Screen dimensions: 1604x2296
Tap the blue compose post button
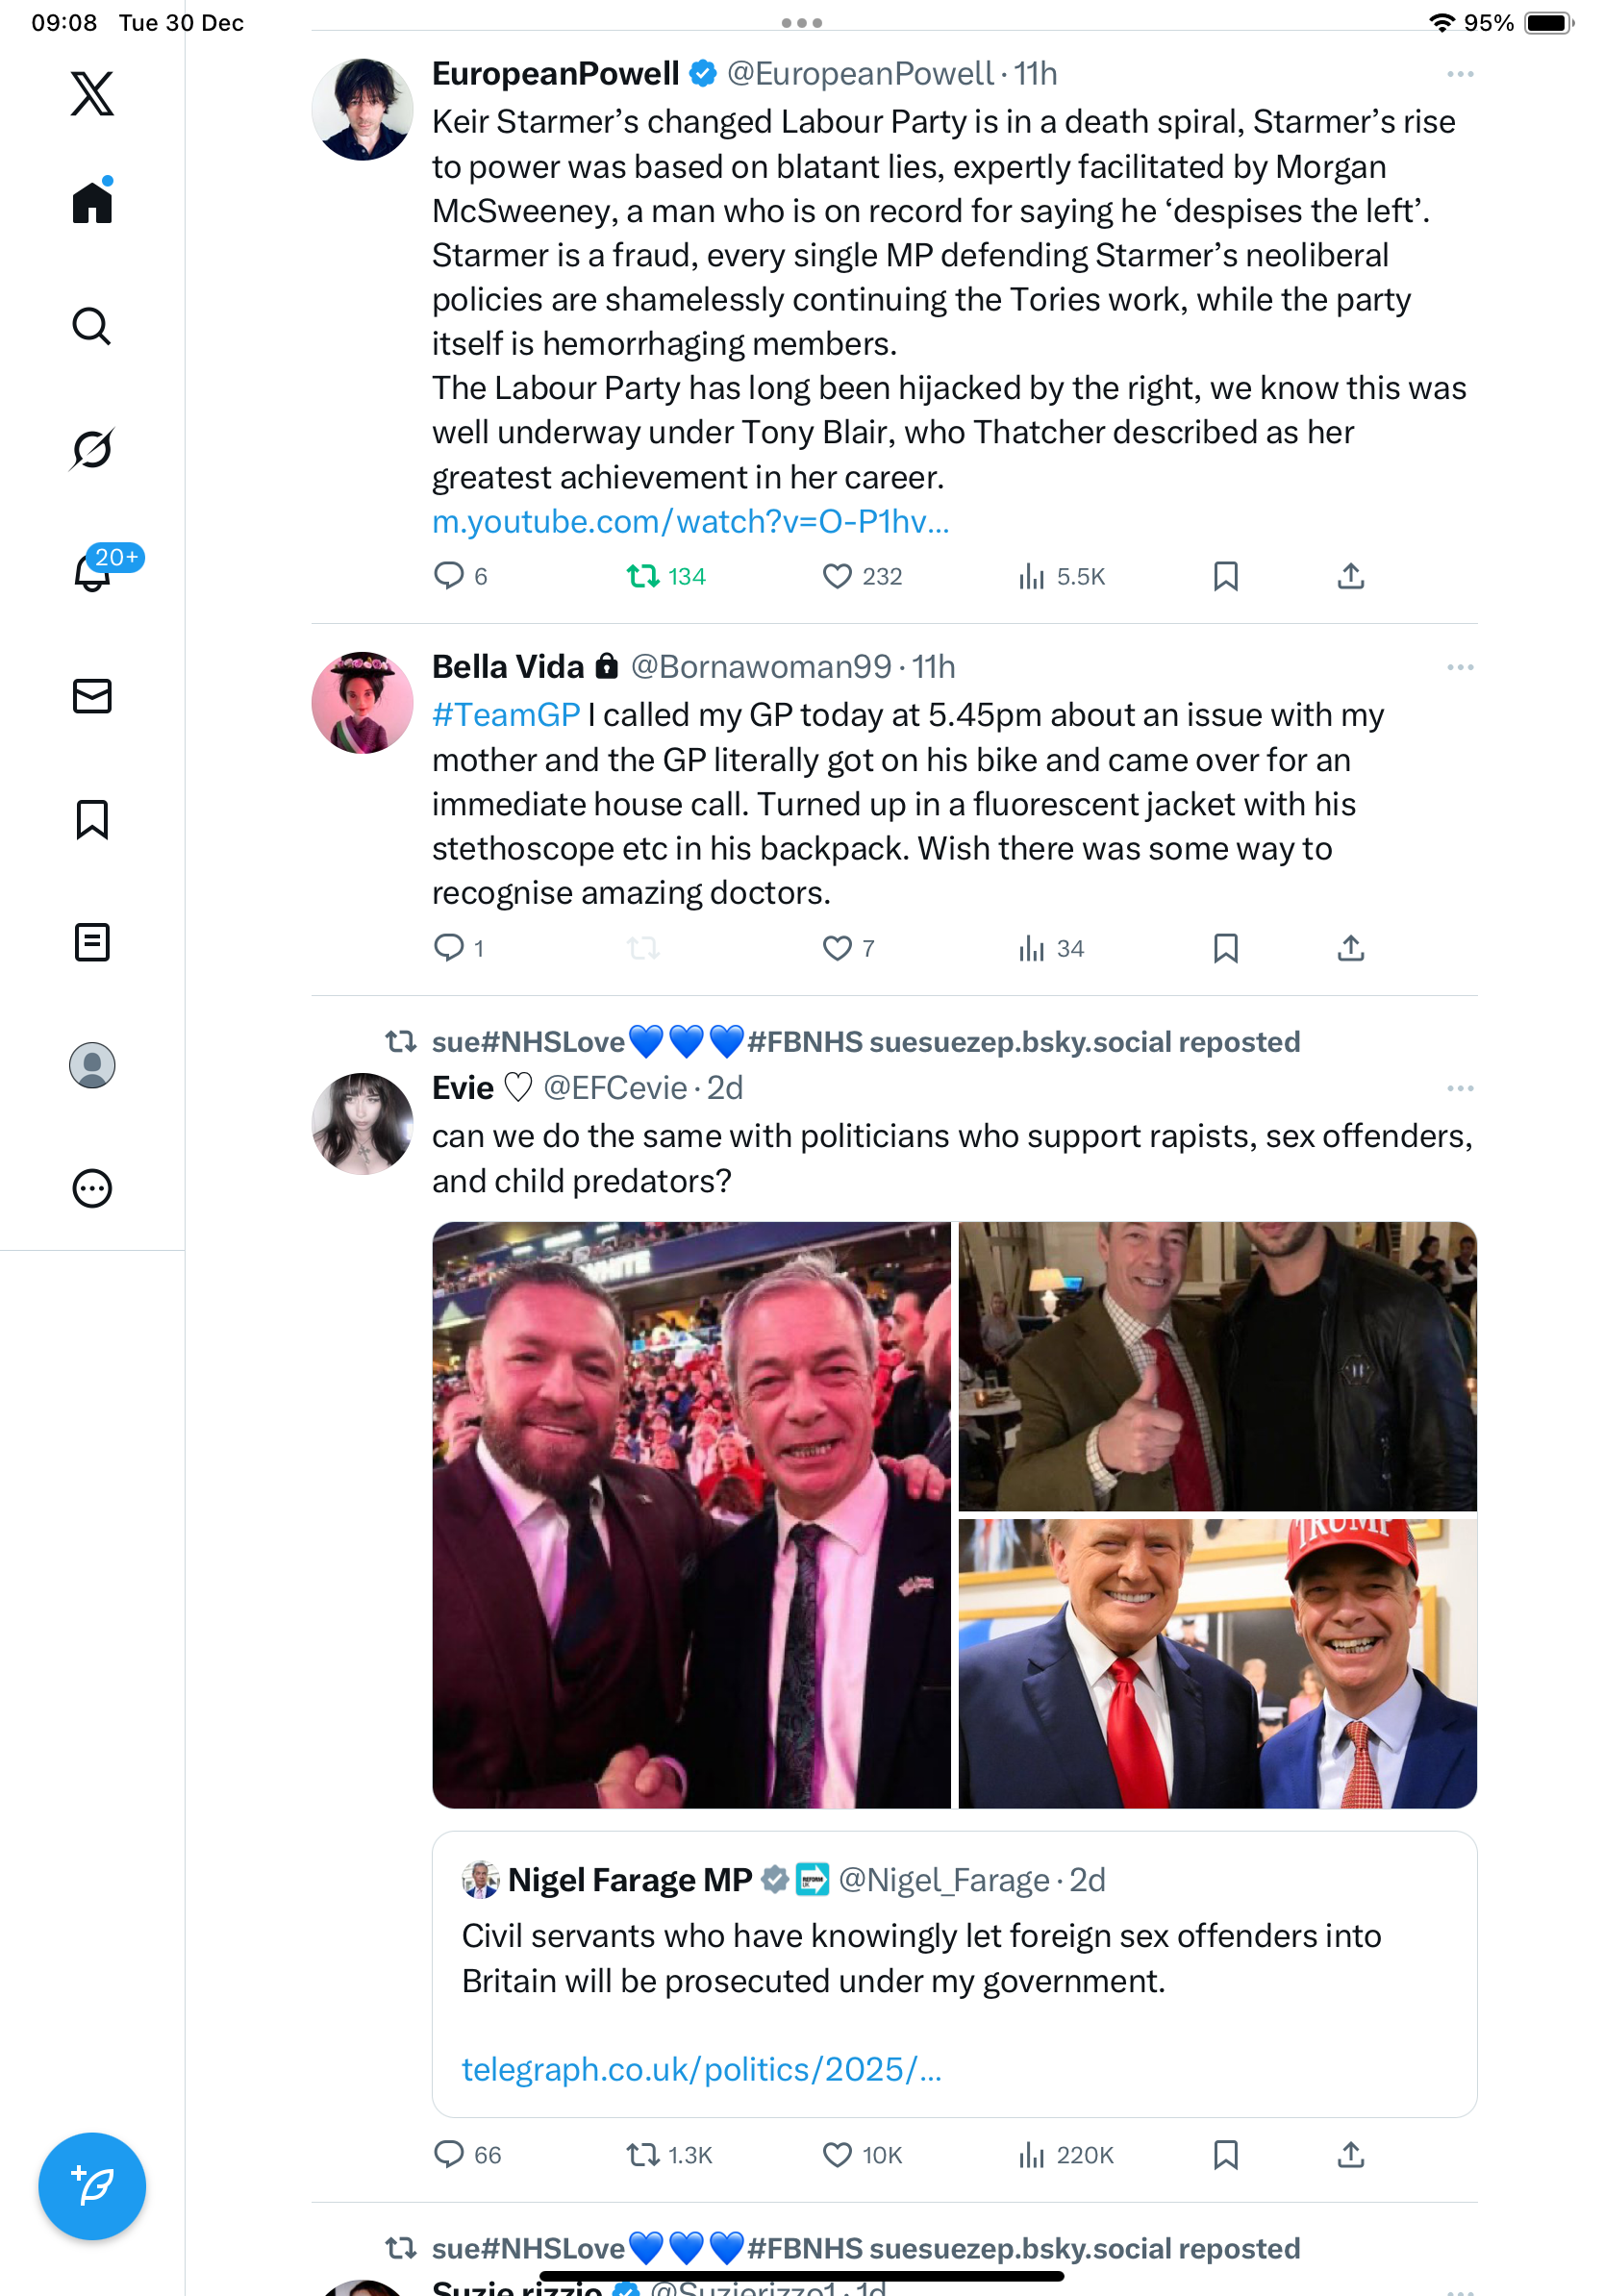(x=92, y=2185)
